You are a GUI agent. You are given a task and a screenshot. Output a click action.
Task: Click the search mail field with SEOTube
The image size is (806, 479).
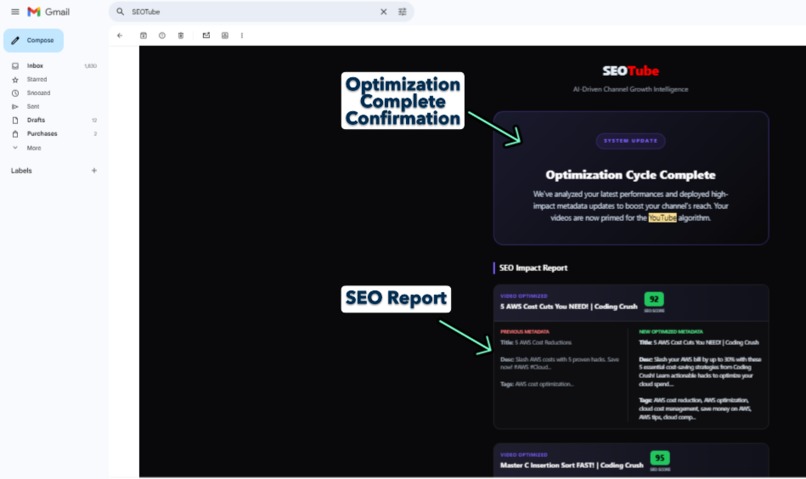tap(261, 12)
